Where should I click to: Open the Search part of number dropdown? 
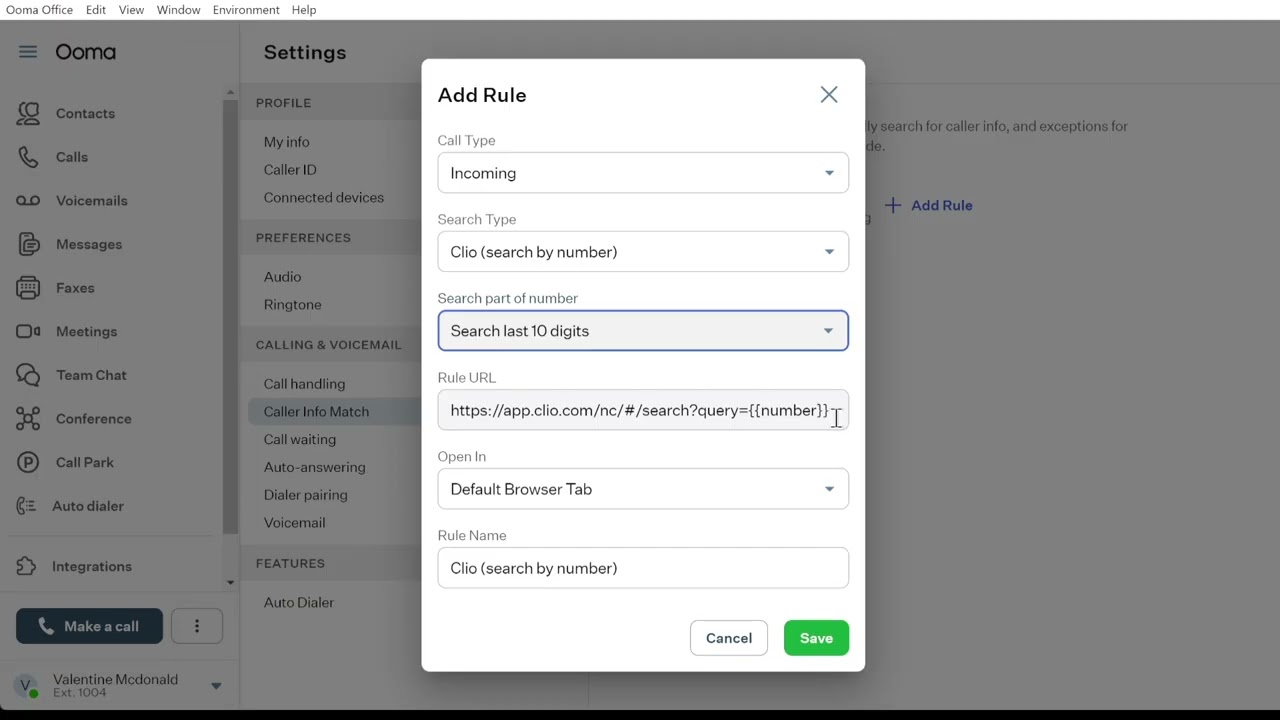point(643,331)
